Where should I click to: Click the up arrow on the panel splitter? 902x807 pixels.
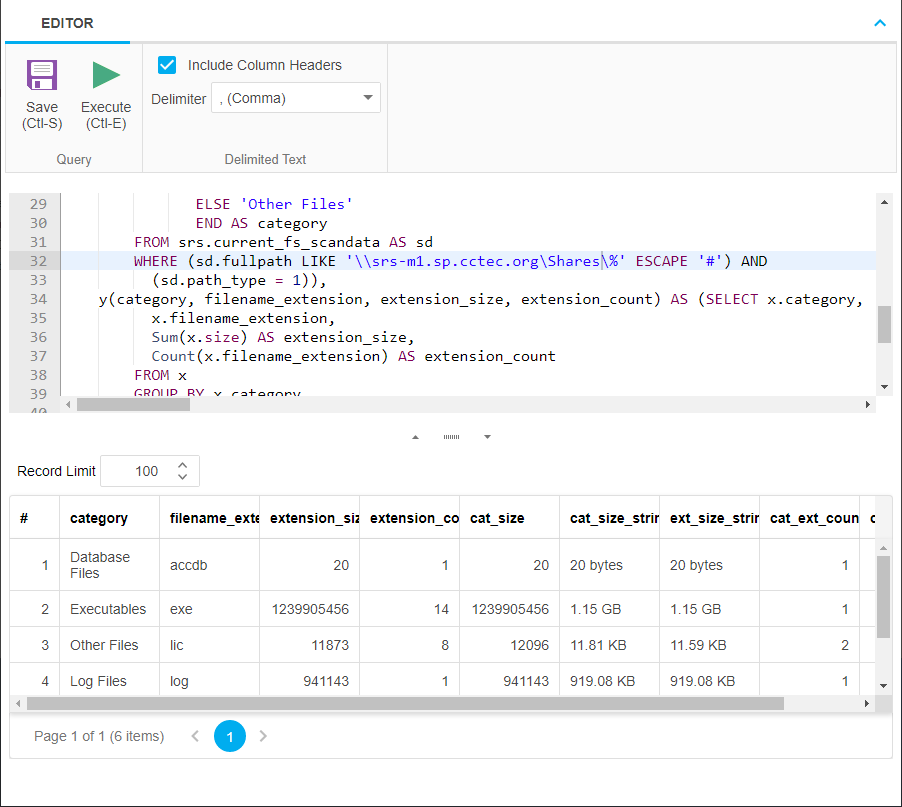415,436
